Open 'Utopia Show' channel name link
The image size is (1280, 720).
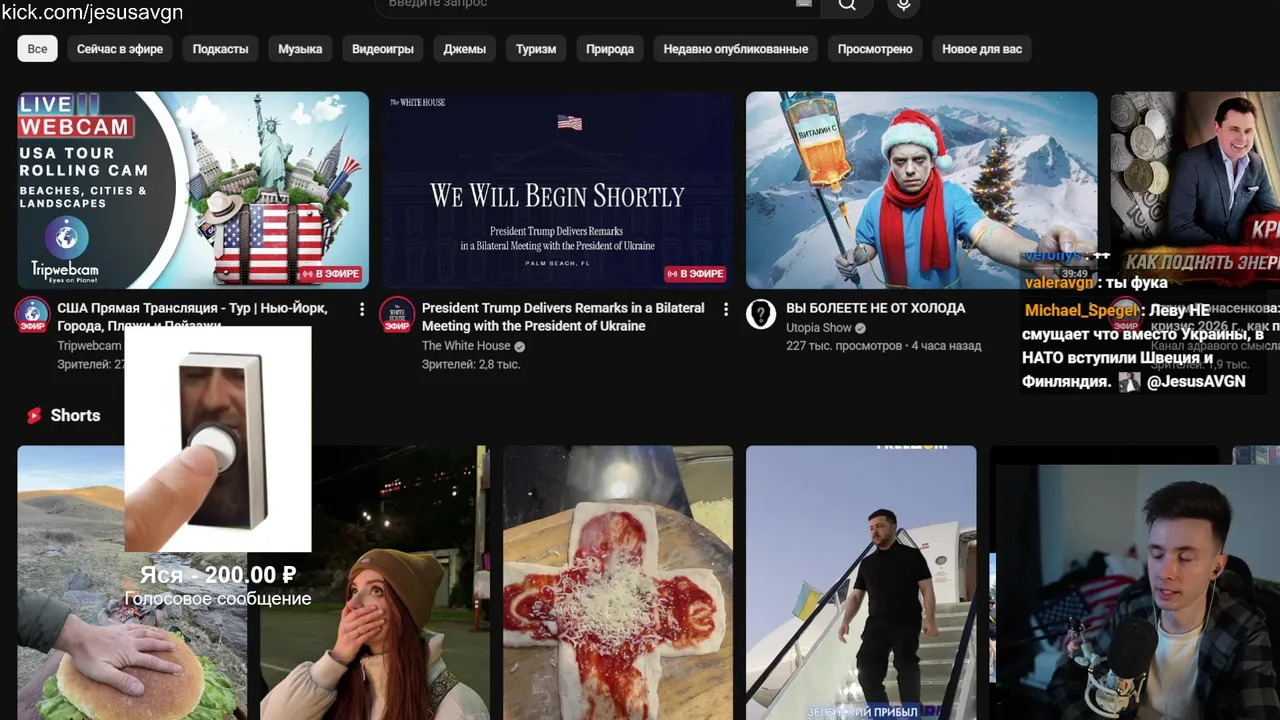click(x=819, y=328)
